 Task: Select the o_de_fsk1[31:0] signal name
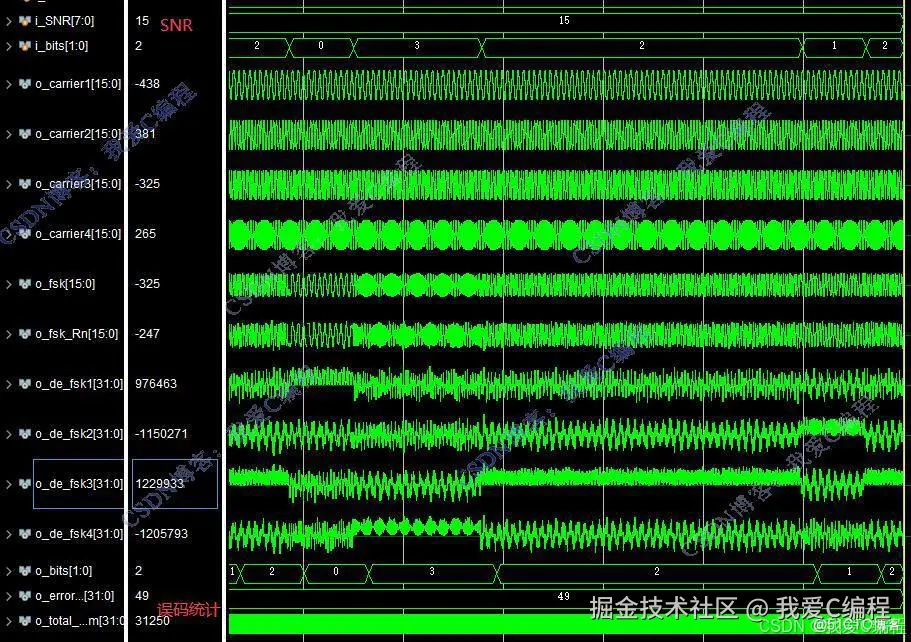pos(79,384)
